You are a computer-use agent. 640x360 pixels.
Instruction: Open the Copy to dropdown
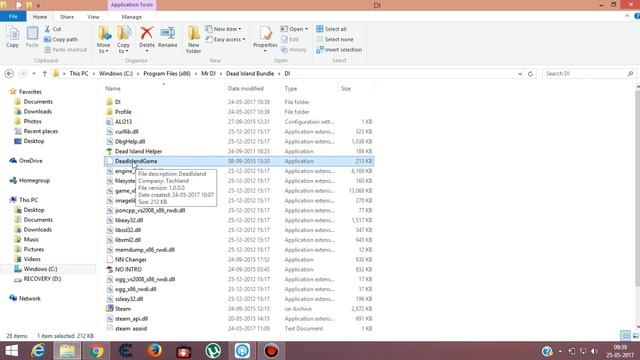pos(123,40)
